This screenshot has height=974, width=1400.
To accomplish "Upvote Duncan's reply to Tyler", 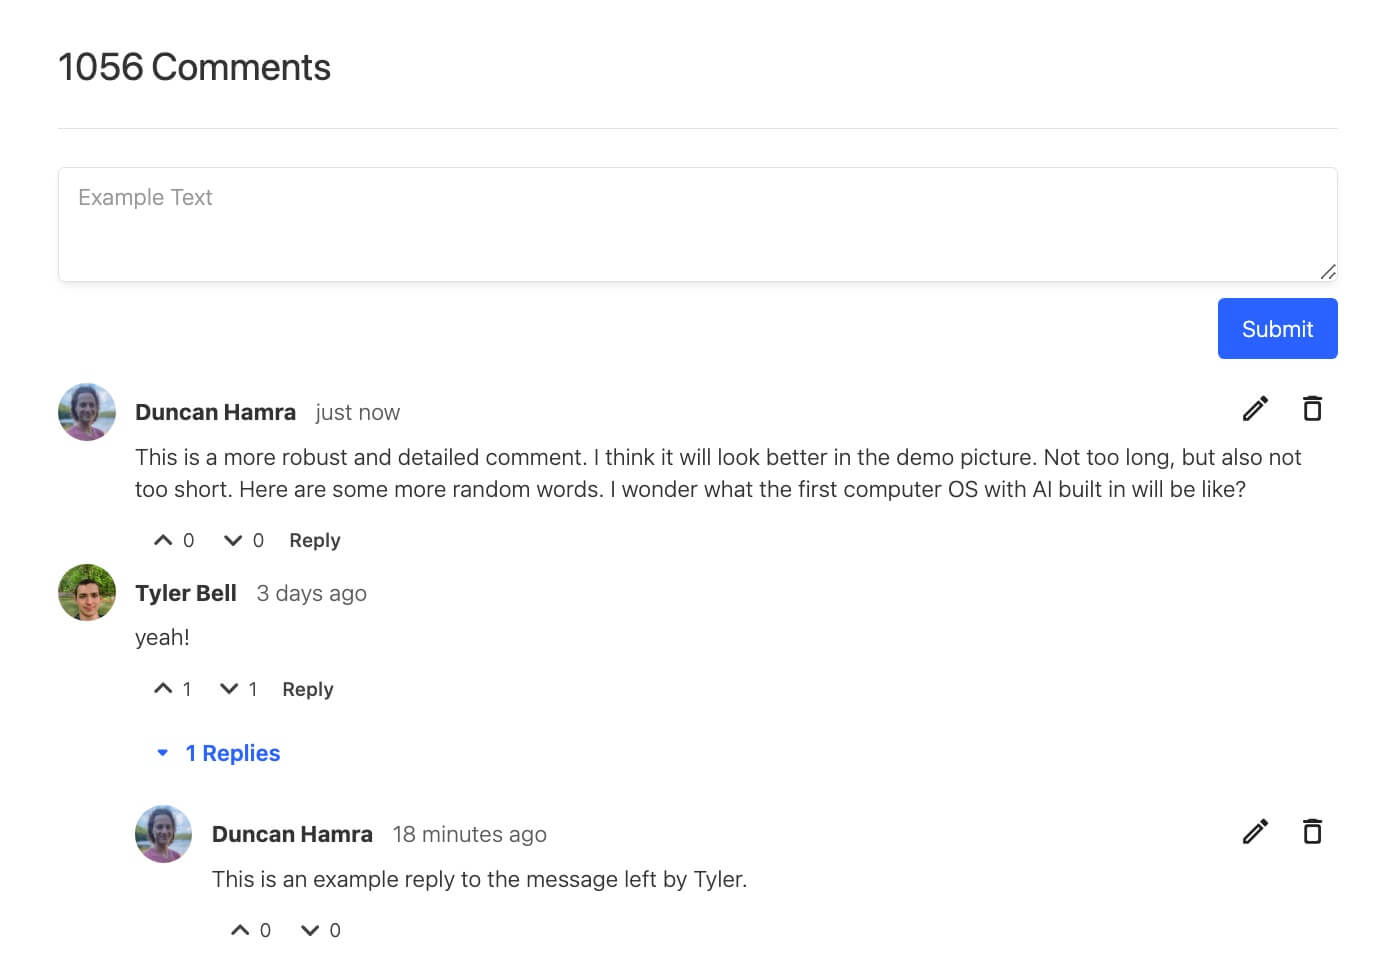I will click(x=240, y=931).
